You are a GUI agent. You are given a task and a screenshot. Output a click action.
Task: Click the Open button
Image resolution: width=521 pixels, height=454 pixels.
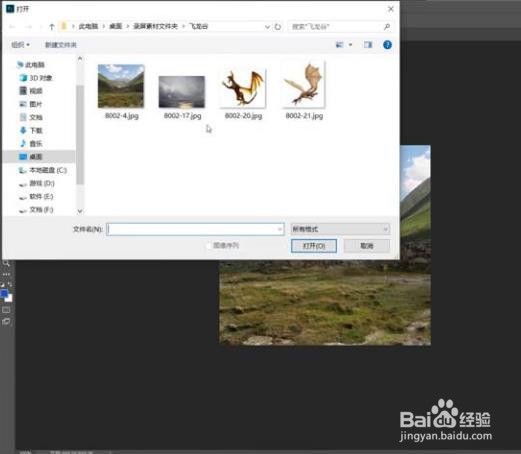tap(314, 246)
